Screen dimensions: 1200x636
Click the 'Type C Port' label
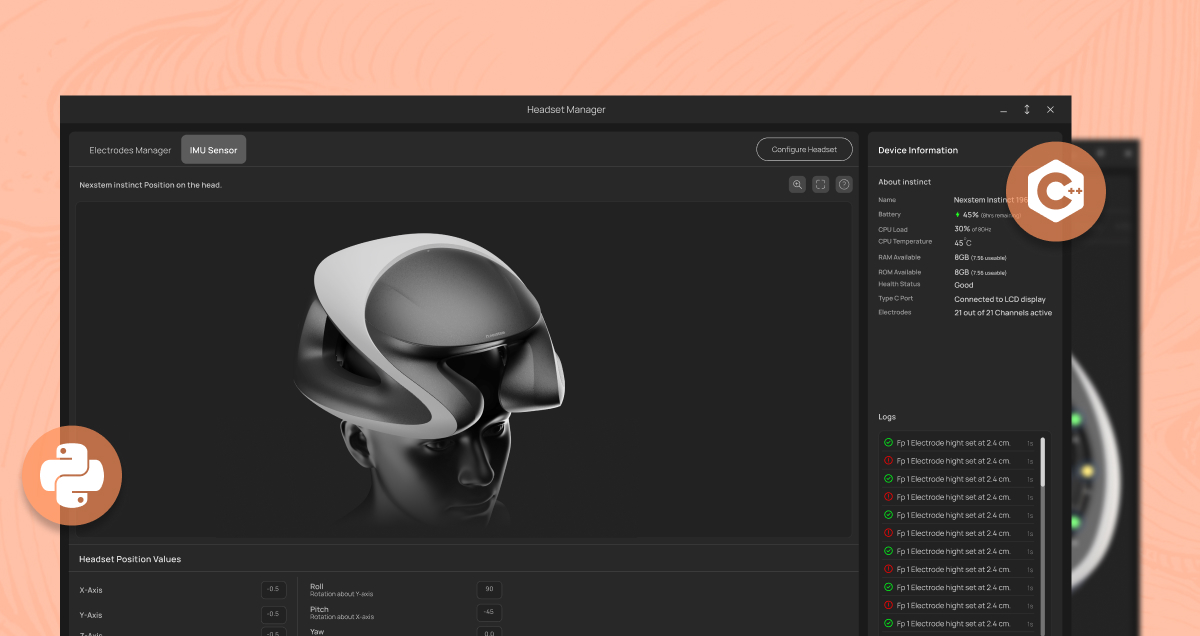coord(896,298)
